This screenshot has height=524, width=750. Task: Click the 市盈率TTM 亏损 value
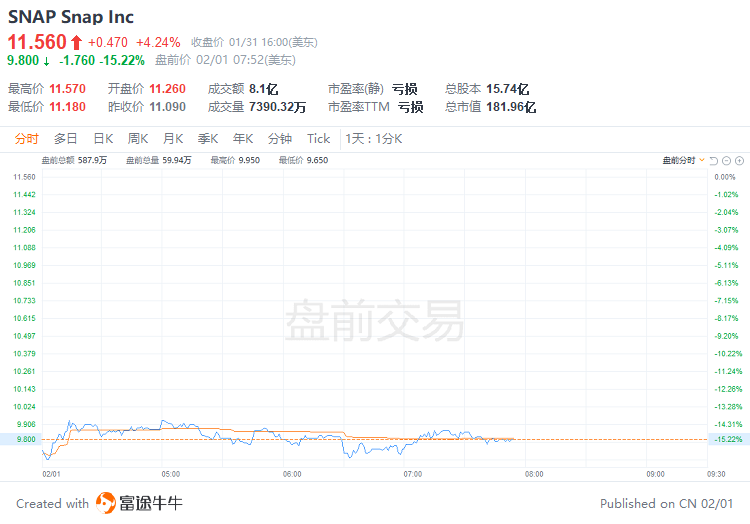click(411, 107)
